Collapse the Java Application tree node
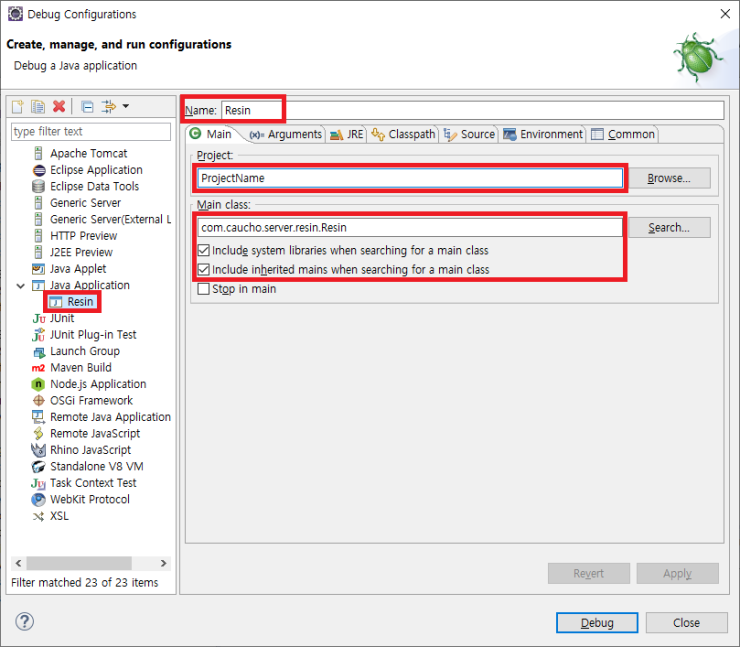 coord(22,285)
